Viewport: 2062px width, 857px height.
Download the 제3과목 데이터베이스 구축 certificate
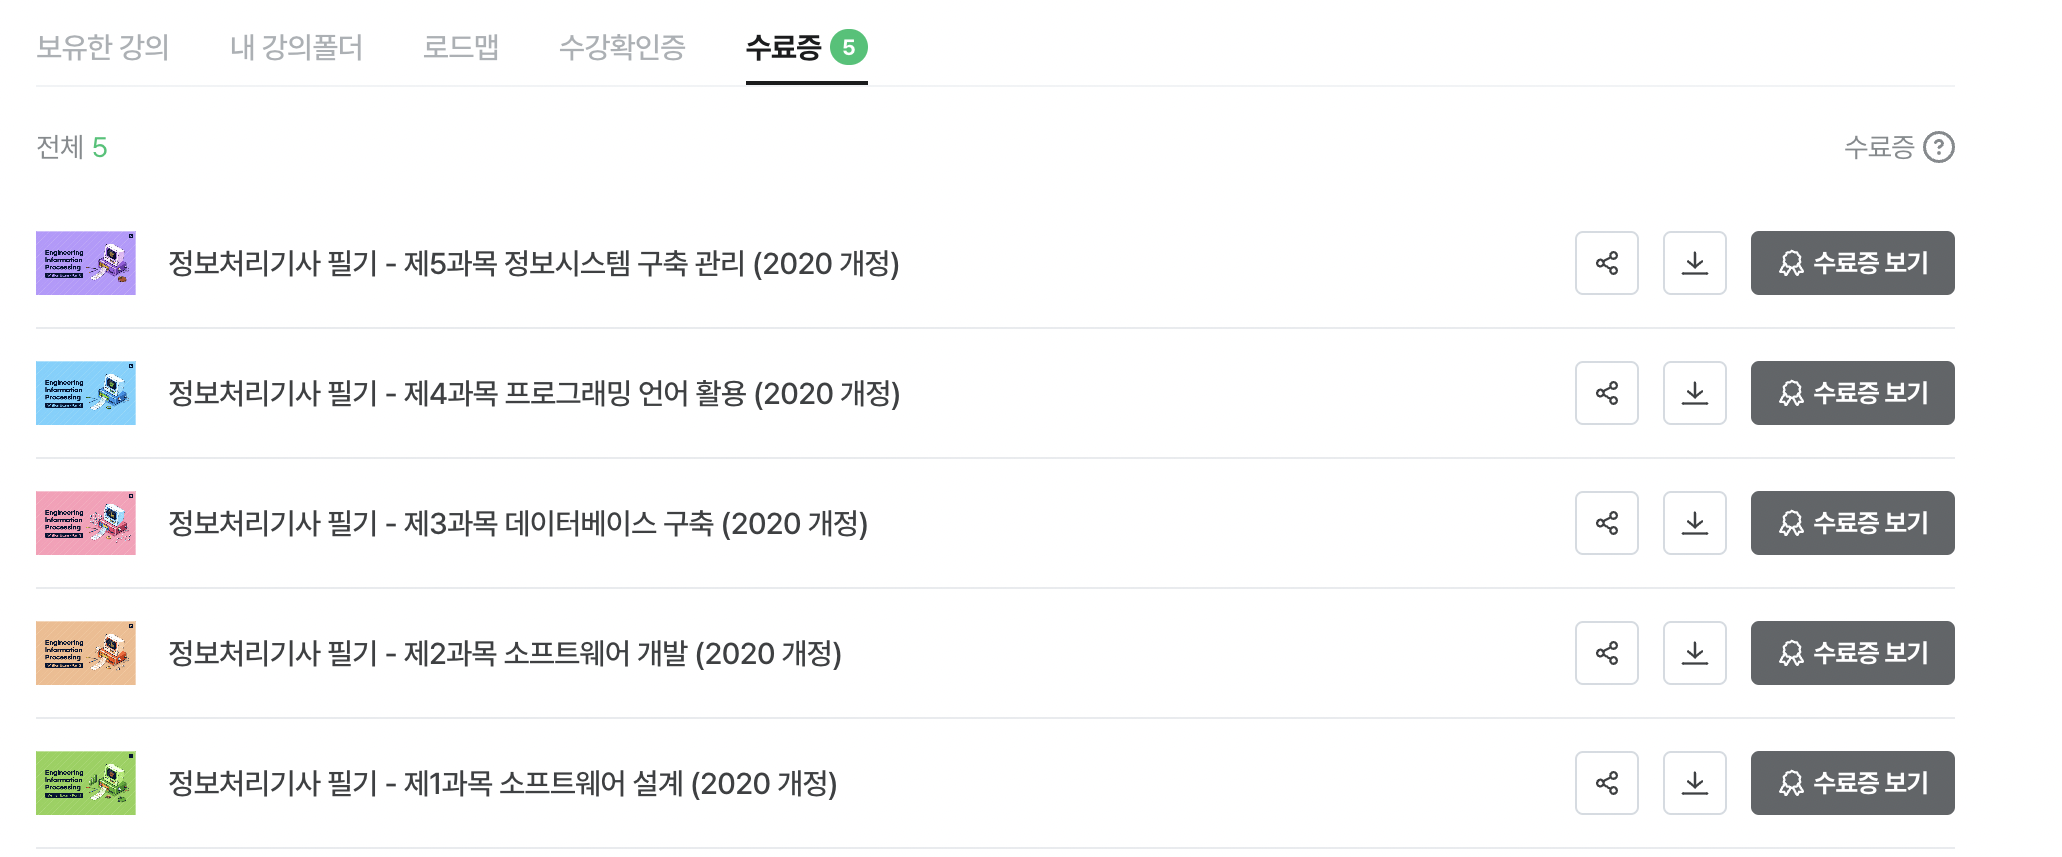tap(1694, 523)
